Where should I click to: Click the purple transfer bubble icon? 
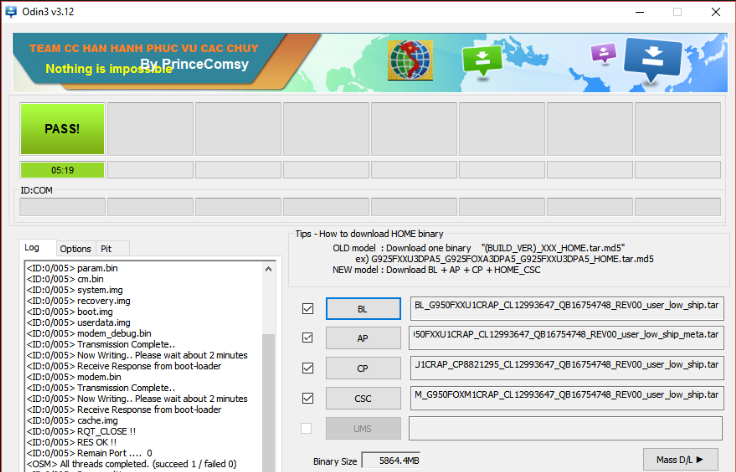tap(603, 53)
